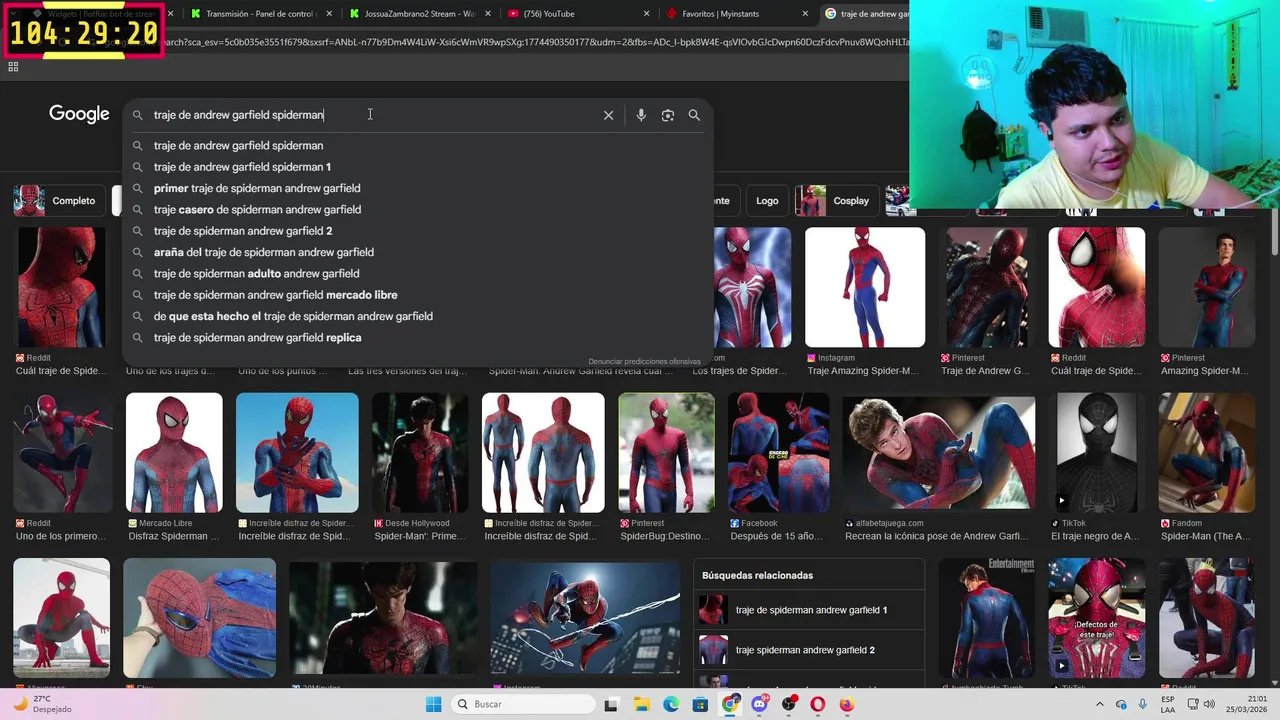Open Fandom 'Spider-Man (The A...' image result

[x=1207, y=453]
